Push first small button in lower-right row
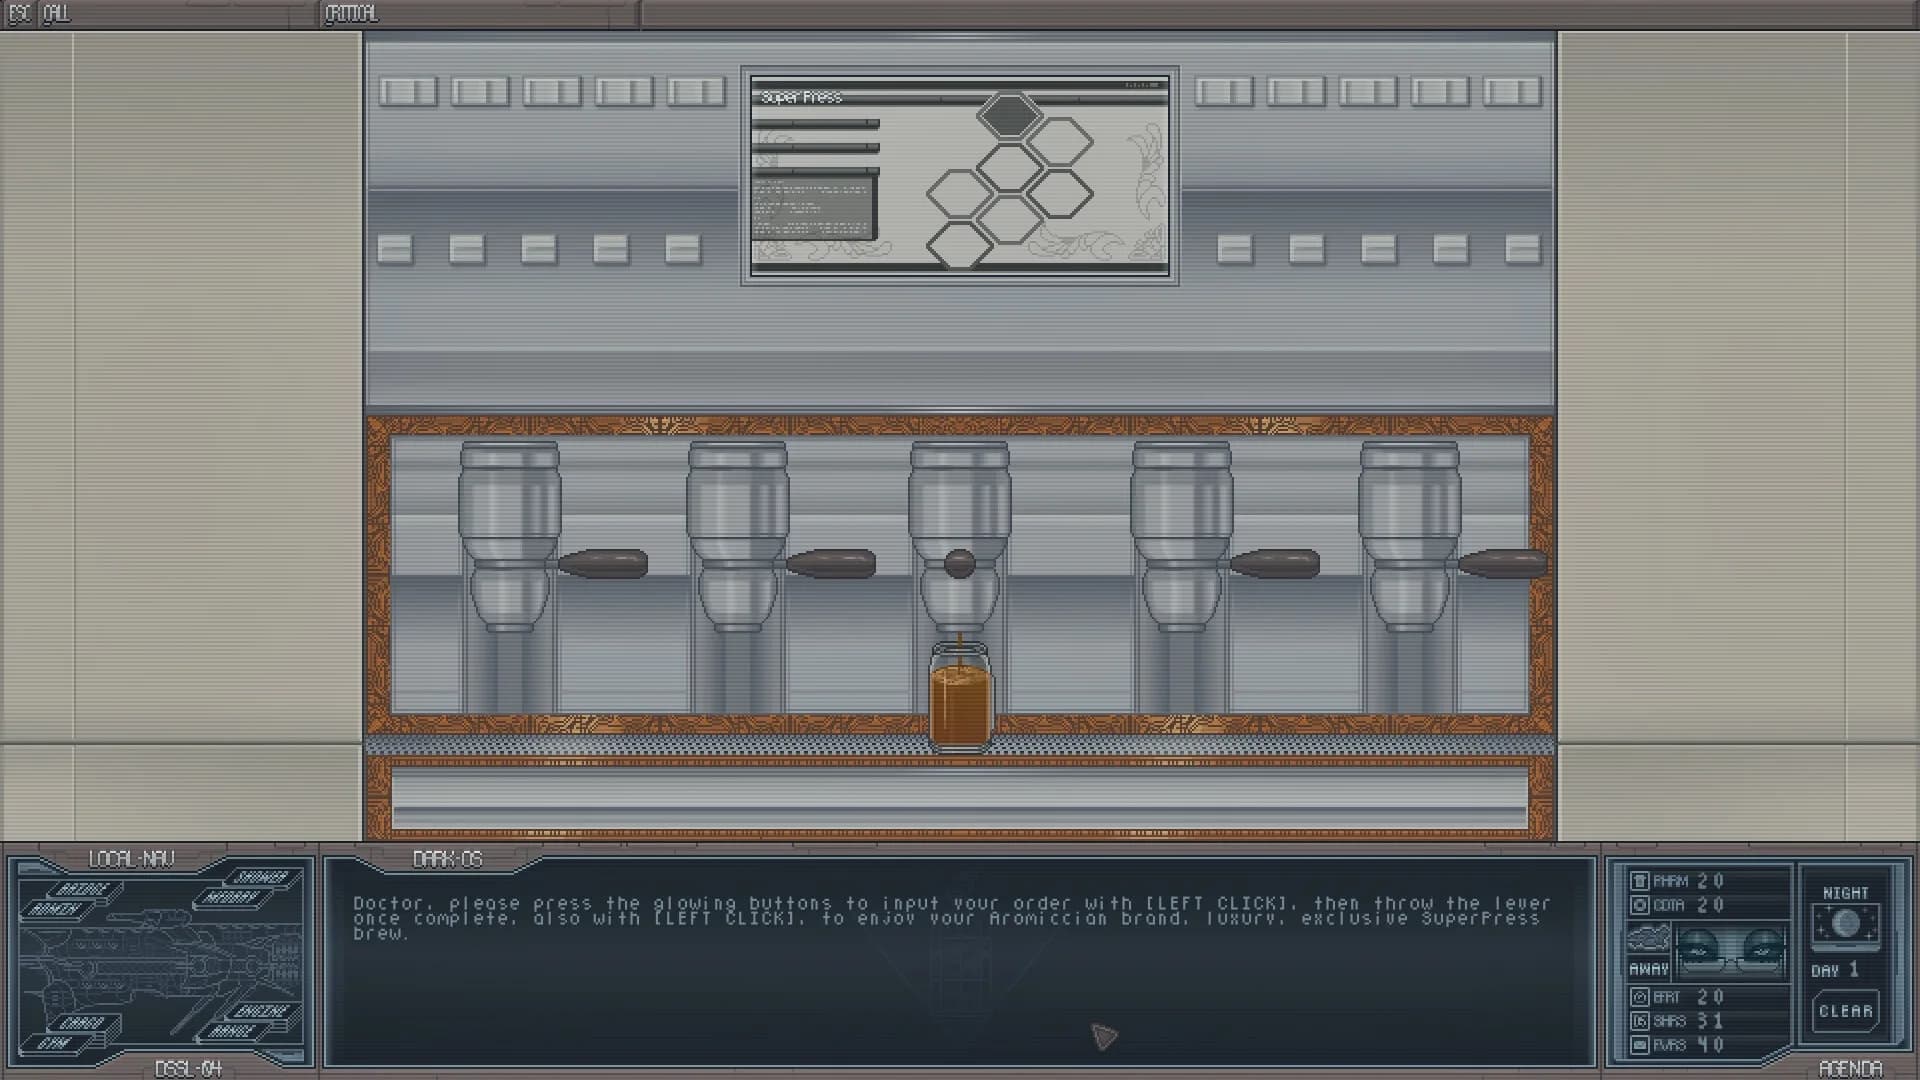The width and height of the screenshot is (1920, 1080). tap(1235, 249)
